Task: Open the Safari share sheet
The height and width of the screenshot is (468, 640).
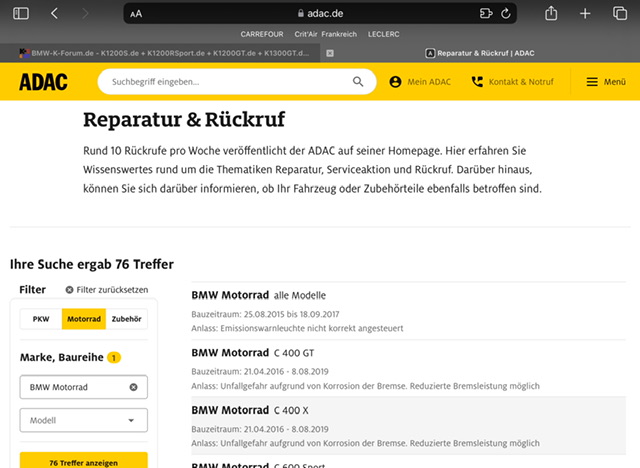Action: (551, 13)
